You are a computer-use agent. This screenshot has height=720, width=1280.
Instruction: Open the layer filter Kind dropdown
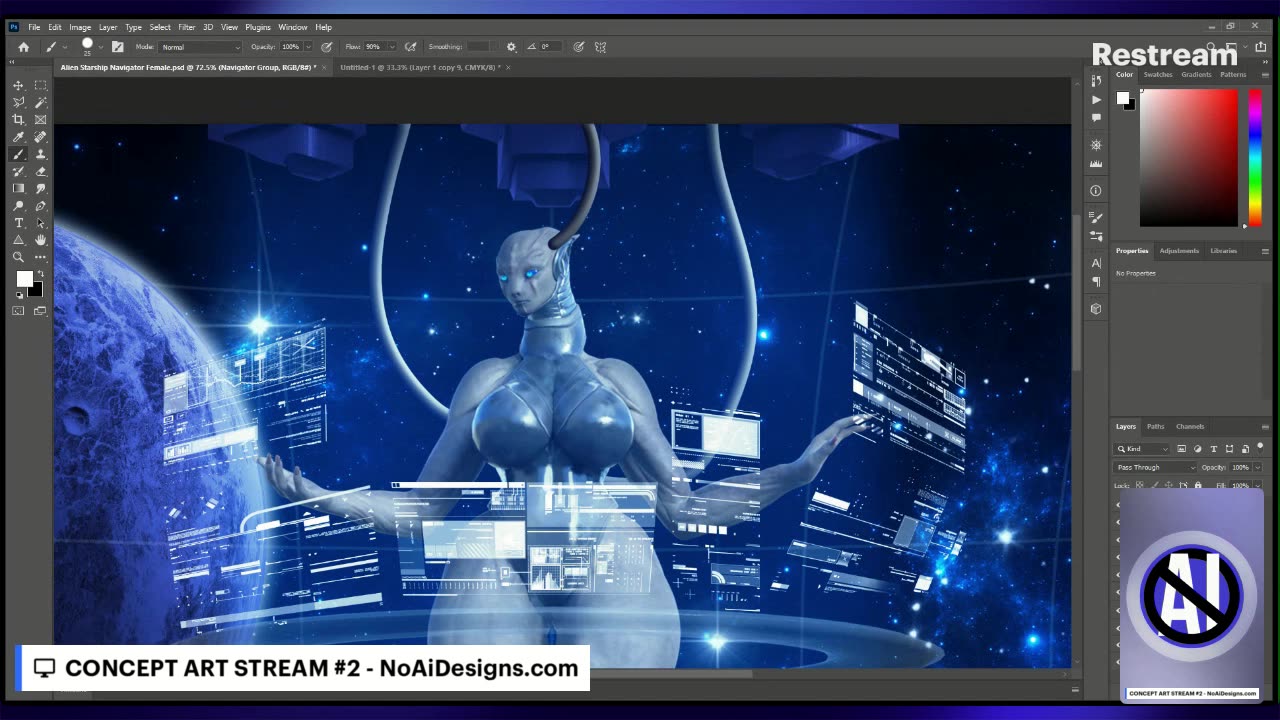point(1142,449)
